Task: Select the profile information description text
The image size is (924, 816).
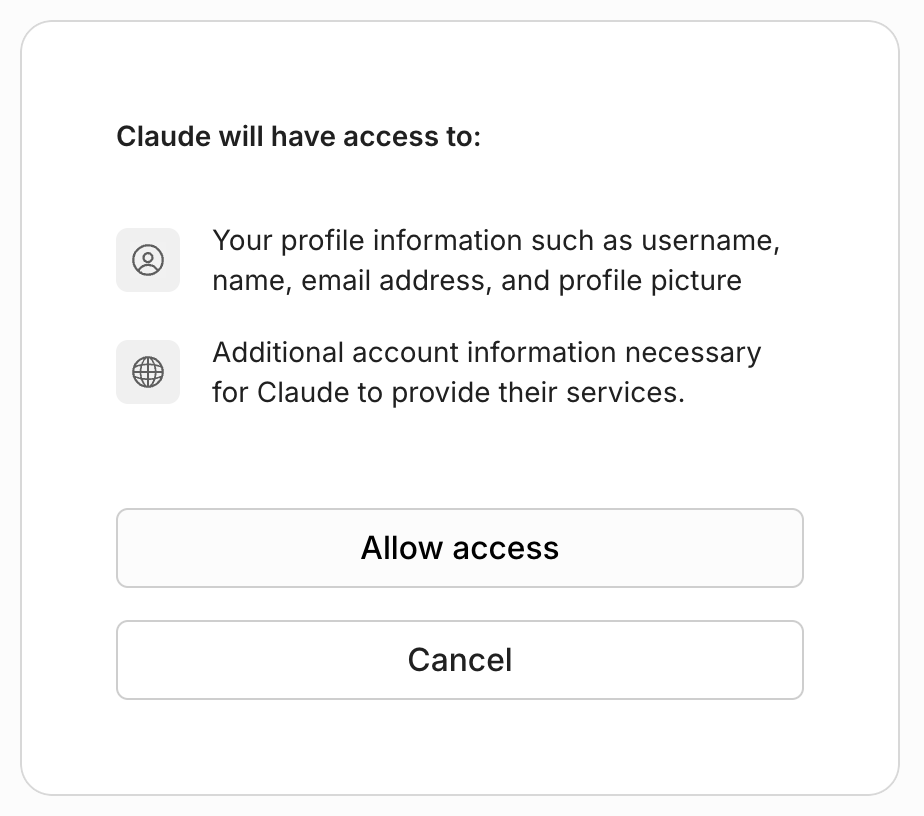Action: tap(496, 260)
